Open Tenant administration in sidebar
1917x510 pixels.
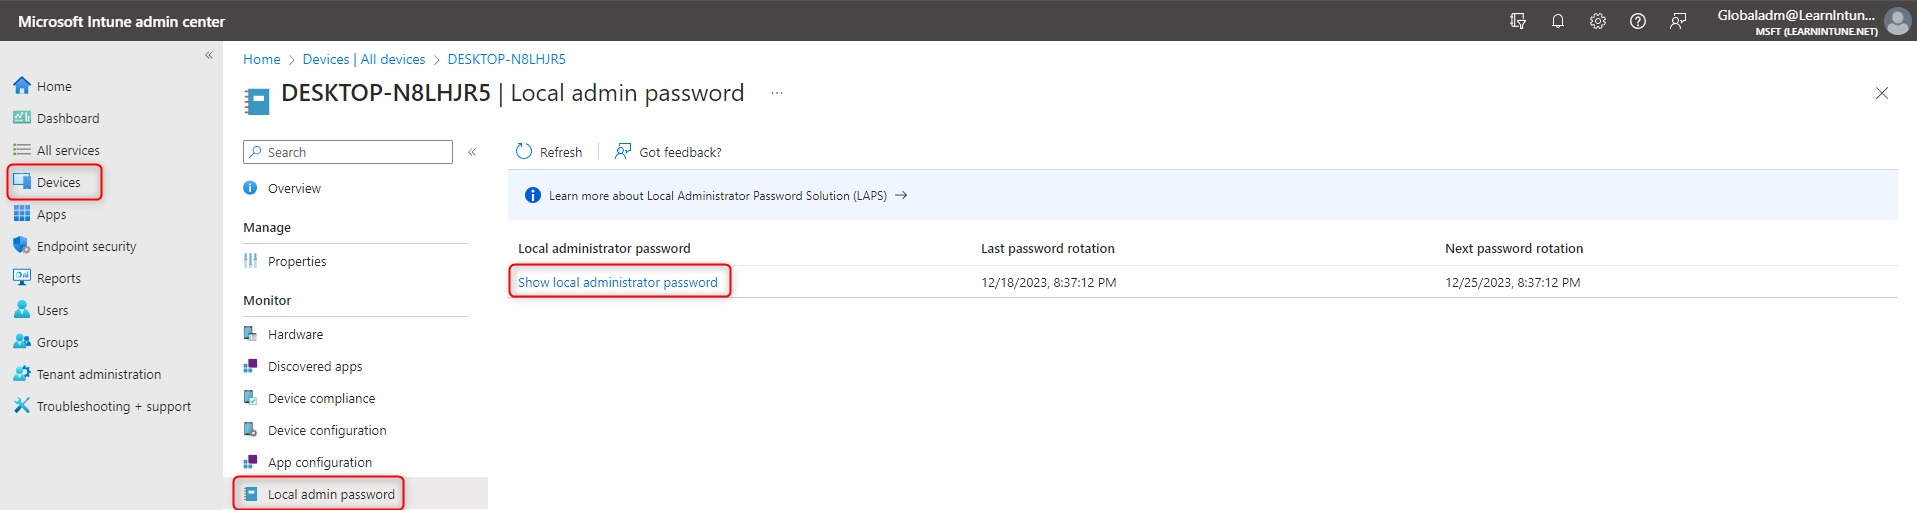99,374
